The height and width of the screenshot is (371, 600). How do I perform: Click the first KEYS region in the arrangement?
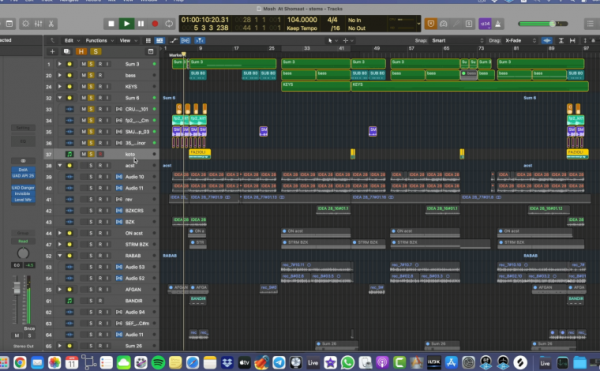click(316, 86)
